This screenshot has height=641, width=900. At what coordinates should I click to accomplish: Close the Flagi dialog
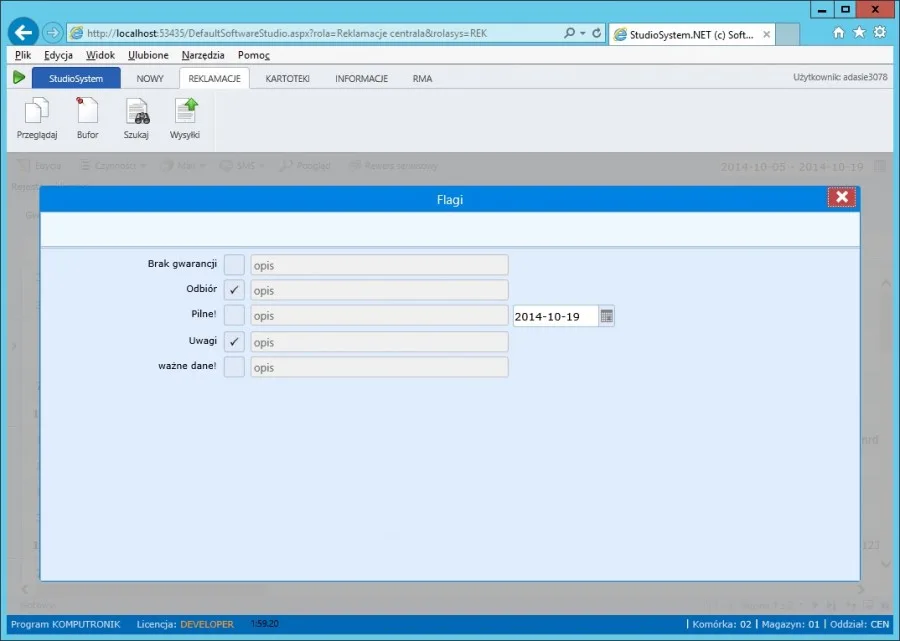click(841, 197)
